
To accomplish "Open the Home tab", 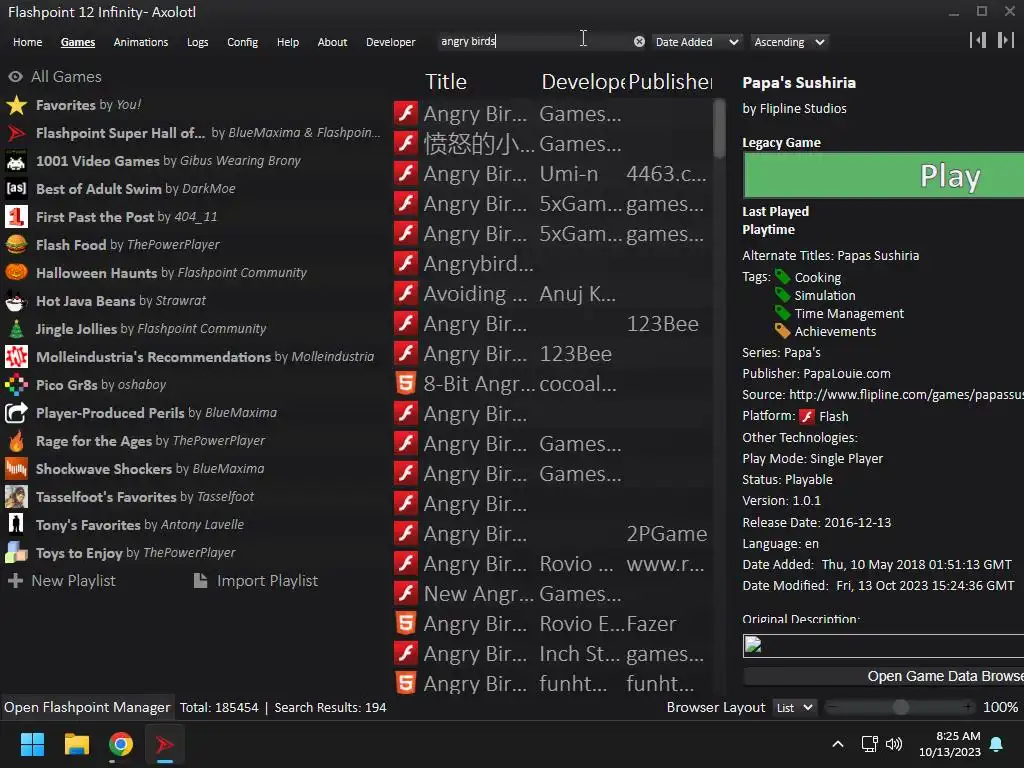I will coord(27,42).
